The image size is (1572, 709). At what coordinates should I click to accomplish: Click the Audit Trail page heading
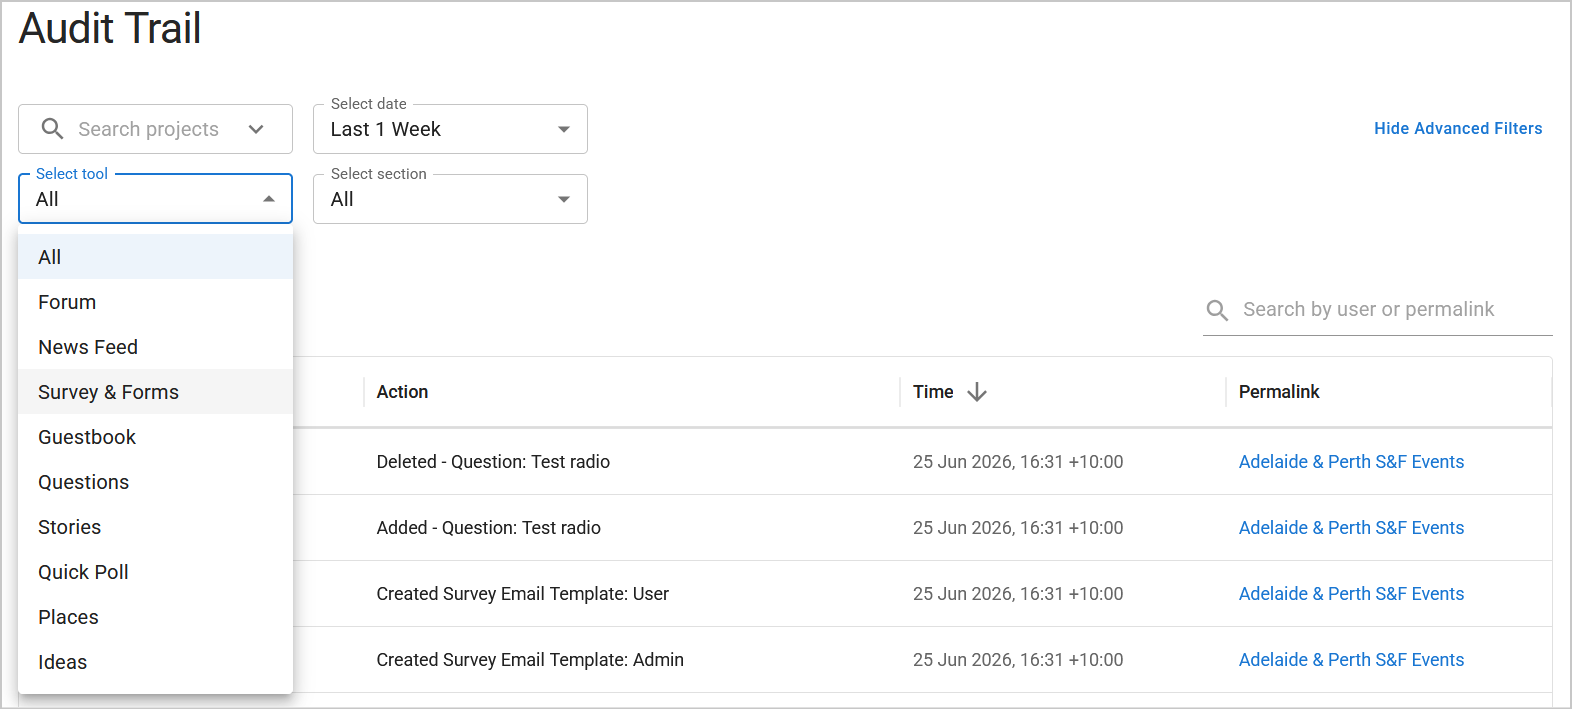110,28
